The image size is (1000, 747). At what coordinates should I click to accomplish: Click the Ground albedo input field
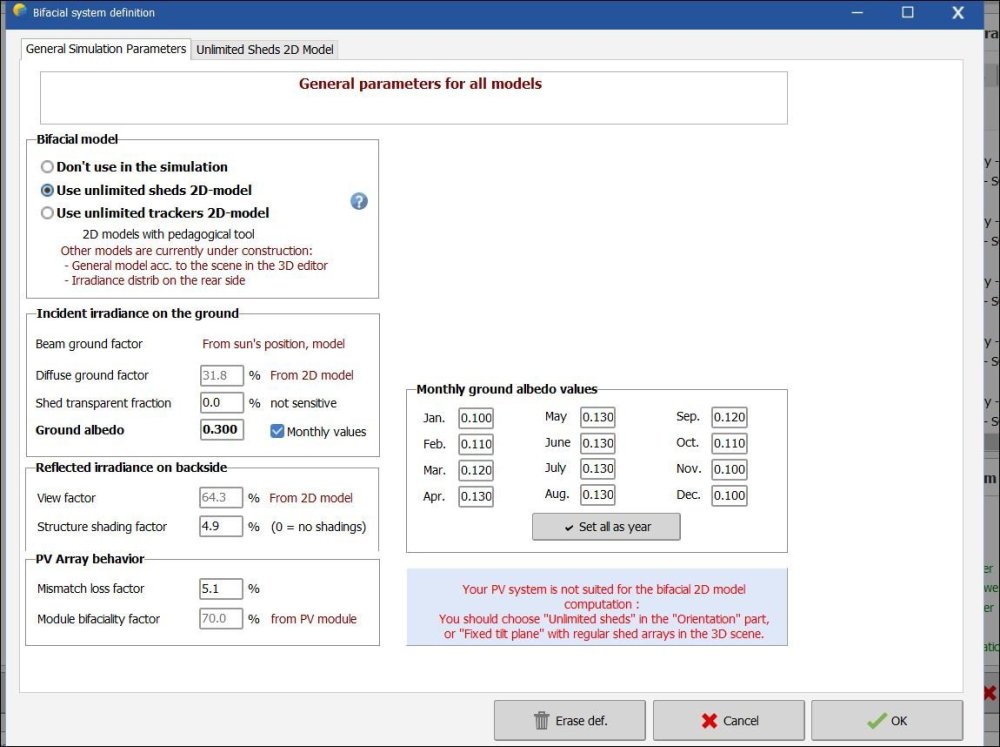pos(221,430)
